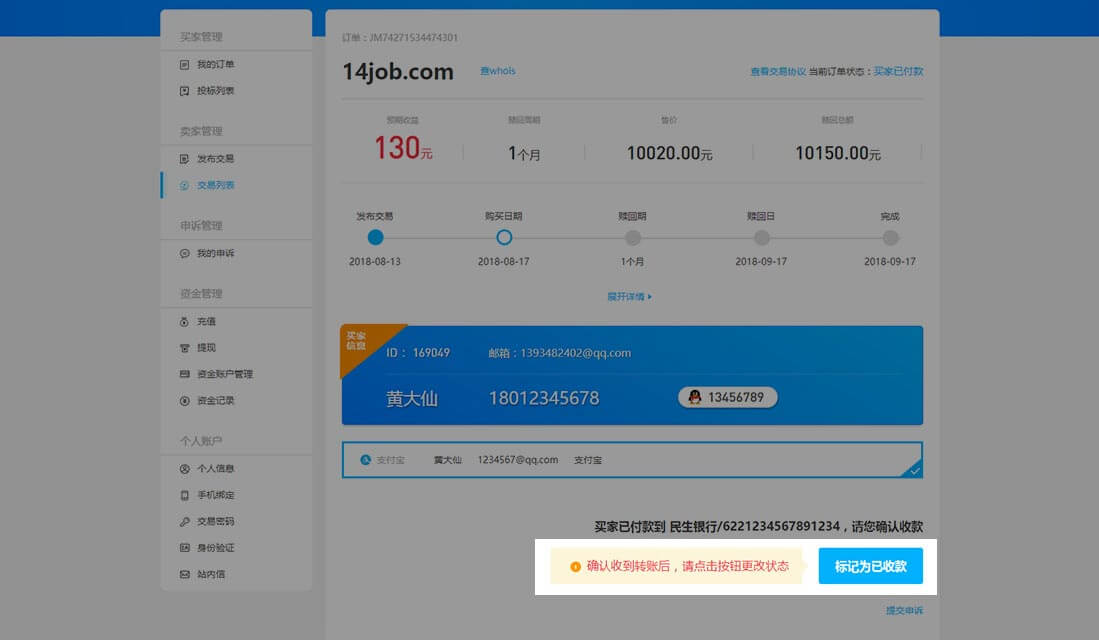
Task: Click the 提现 withdraw icon
Action: click(184, 348)
